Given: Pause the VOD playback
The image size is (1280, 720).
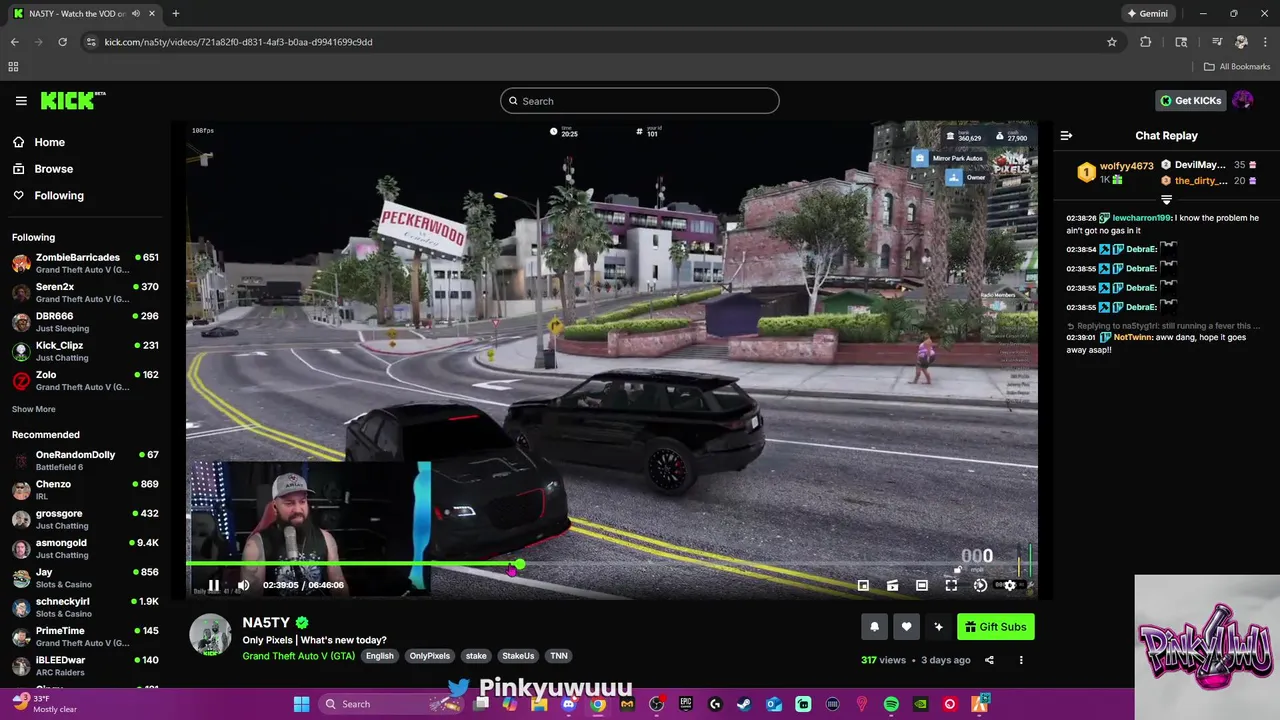Looking at the screenshot, I should [213, 585].
